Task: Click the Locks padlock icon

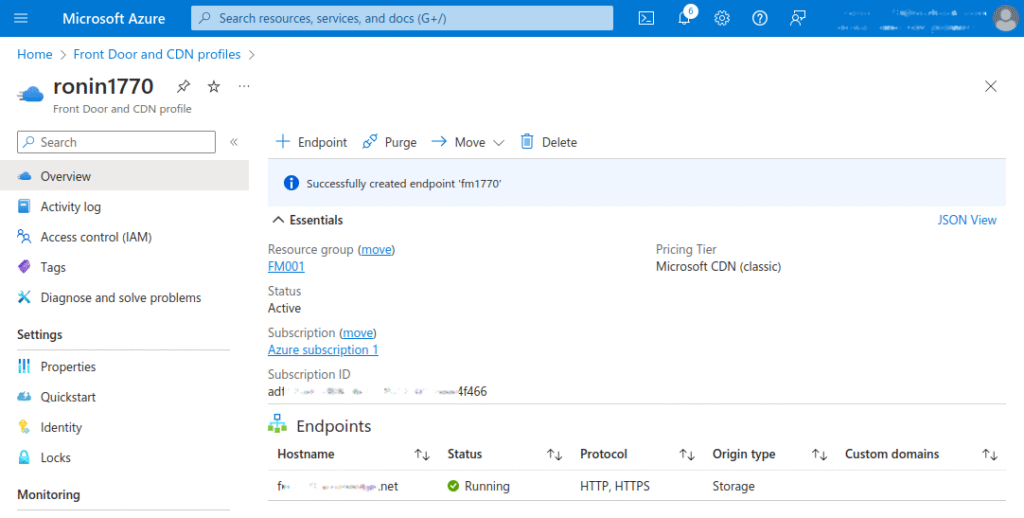Action: click(x=24, y=457)
